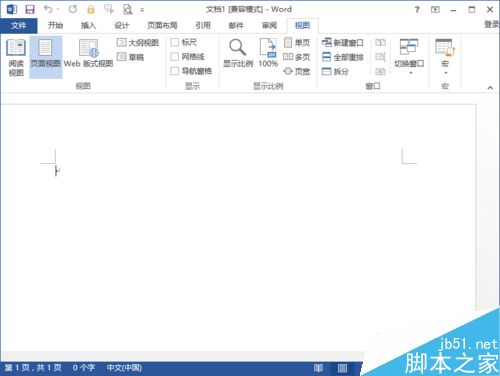Enable the 网格线 Gridlines checkbox

pos(175,57)
